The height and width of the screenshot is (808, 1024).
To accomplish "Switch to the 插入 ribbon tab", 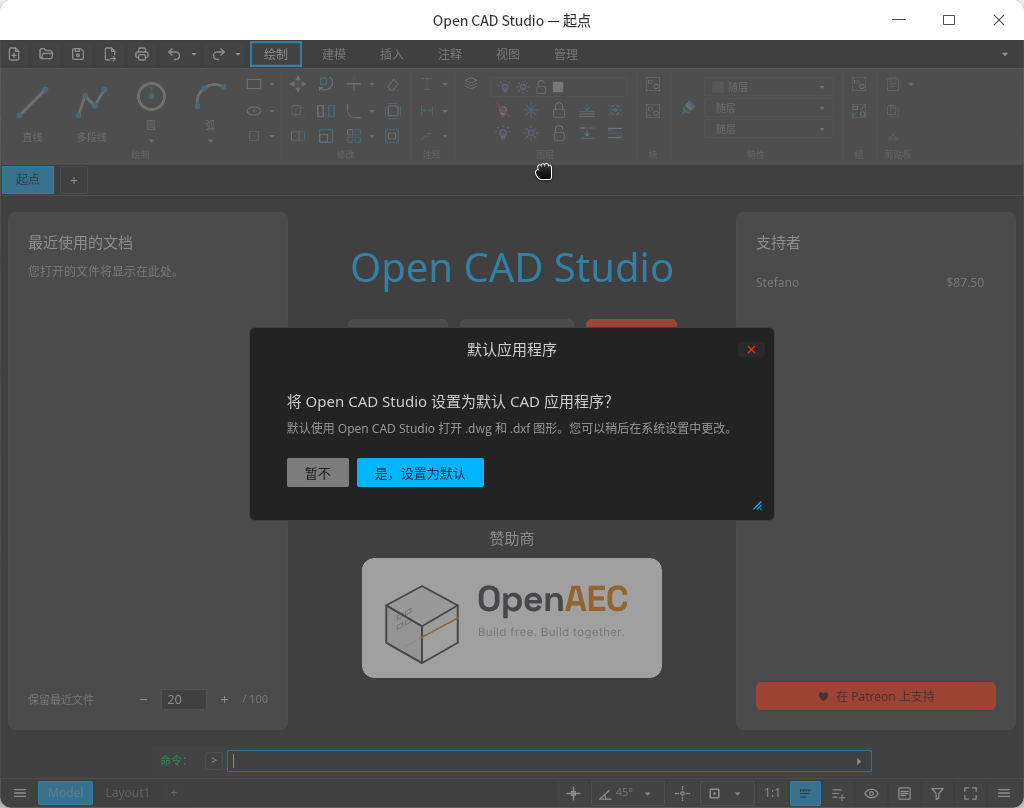I will (392, 54).
